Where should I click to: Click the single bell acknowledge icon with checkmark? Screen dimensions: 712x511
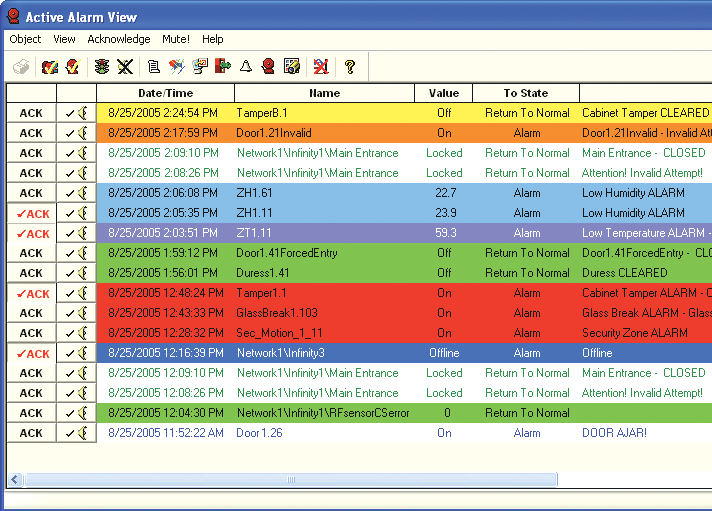73,67
